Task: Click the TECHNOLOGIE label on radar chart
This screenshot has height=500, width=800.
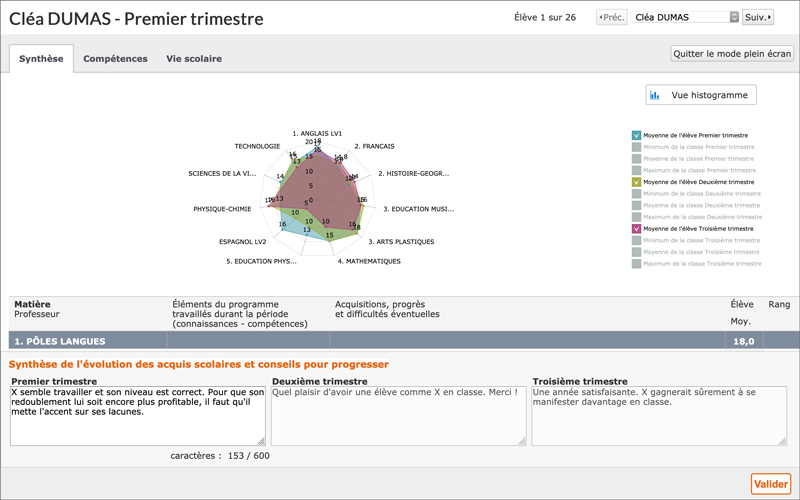Action: 257,146
